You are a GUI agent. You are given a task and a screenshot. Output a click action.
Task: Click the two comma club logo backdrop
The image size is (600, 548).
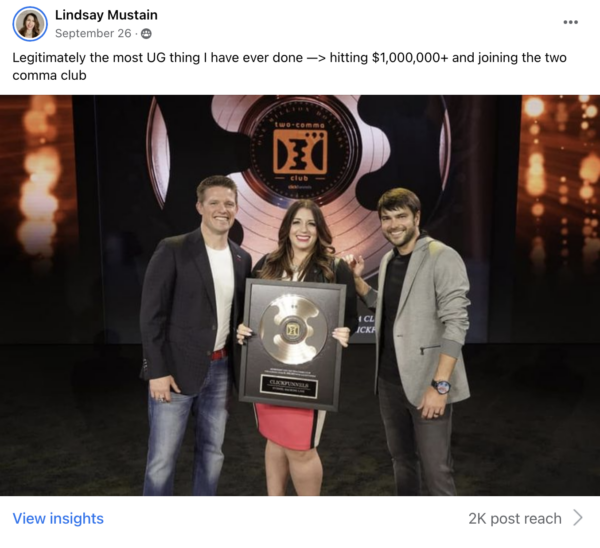coord(300,153)
